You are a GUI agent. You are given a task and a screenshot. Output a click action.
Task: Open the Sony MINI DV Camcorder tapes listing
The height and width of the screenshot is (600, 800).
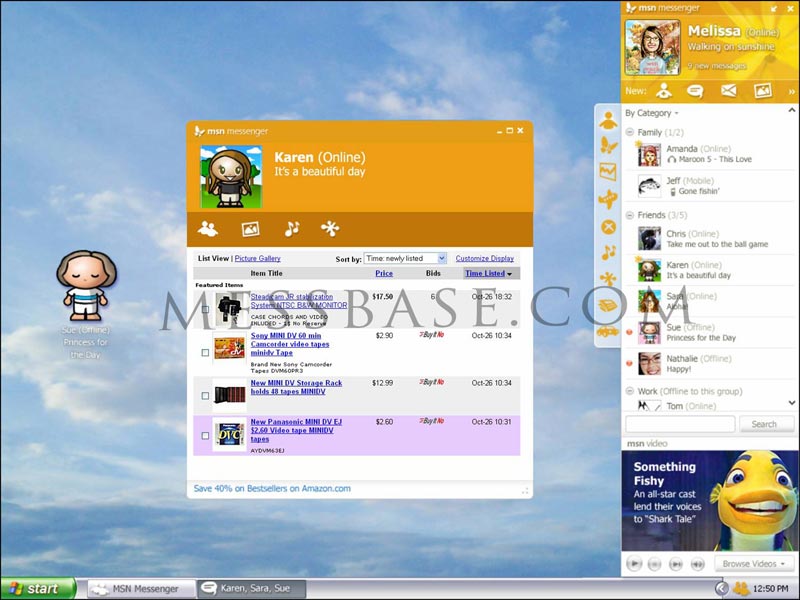pos(290,344)
